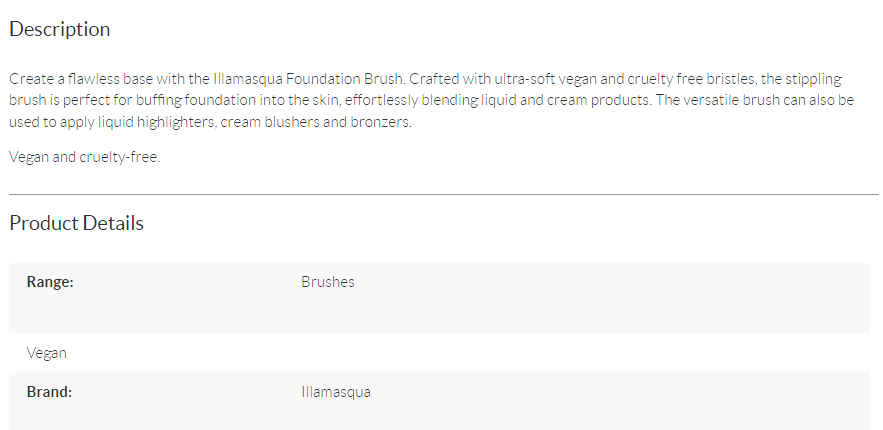Click the 'Brushes' range value

328,282
